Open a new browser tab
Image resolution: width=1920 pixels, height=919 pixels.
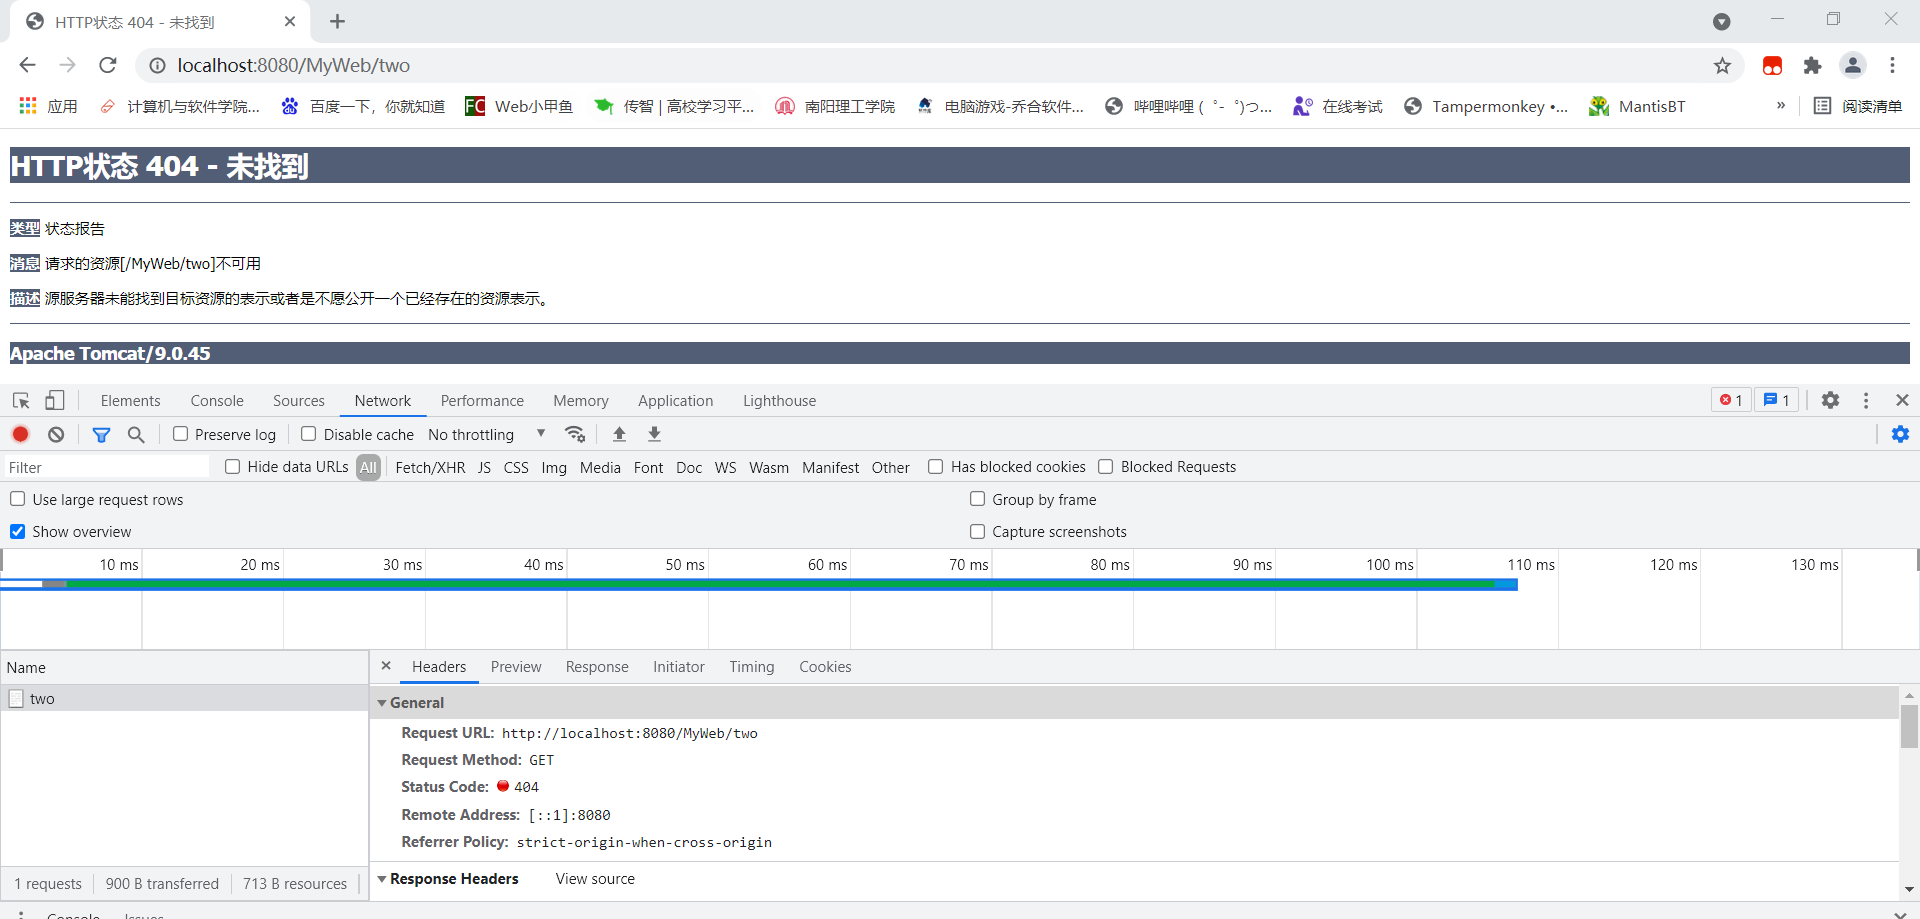coord(337,21)
